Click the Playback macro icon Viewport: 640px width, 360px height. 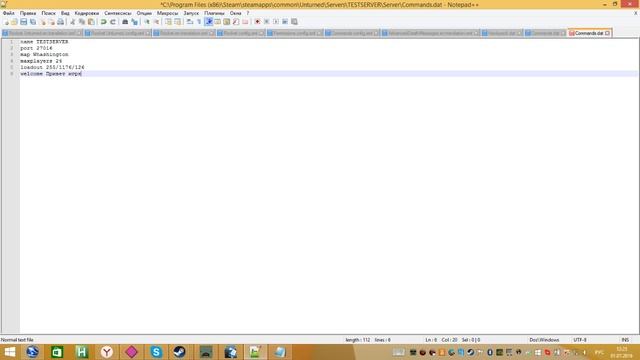[x=276, y=22]
